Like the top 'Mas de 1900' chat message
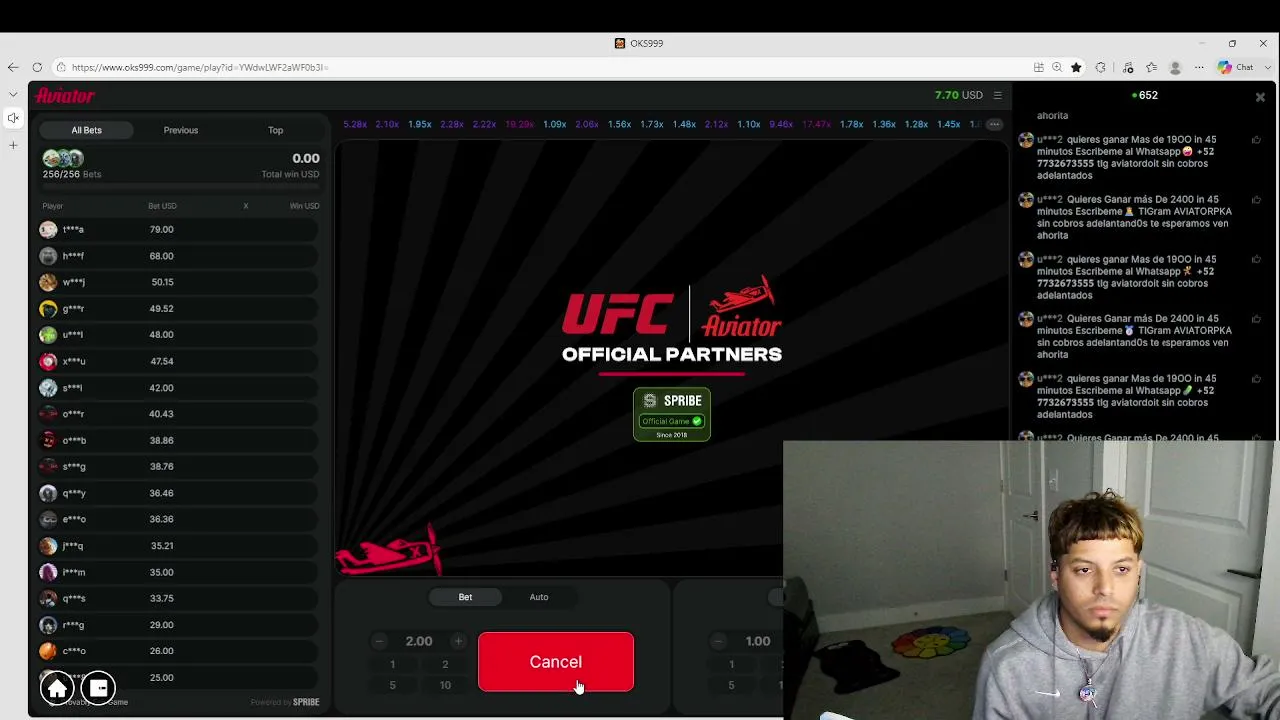1280x720 pixels. (x=1256, y=141)
